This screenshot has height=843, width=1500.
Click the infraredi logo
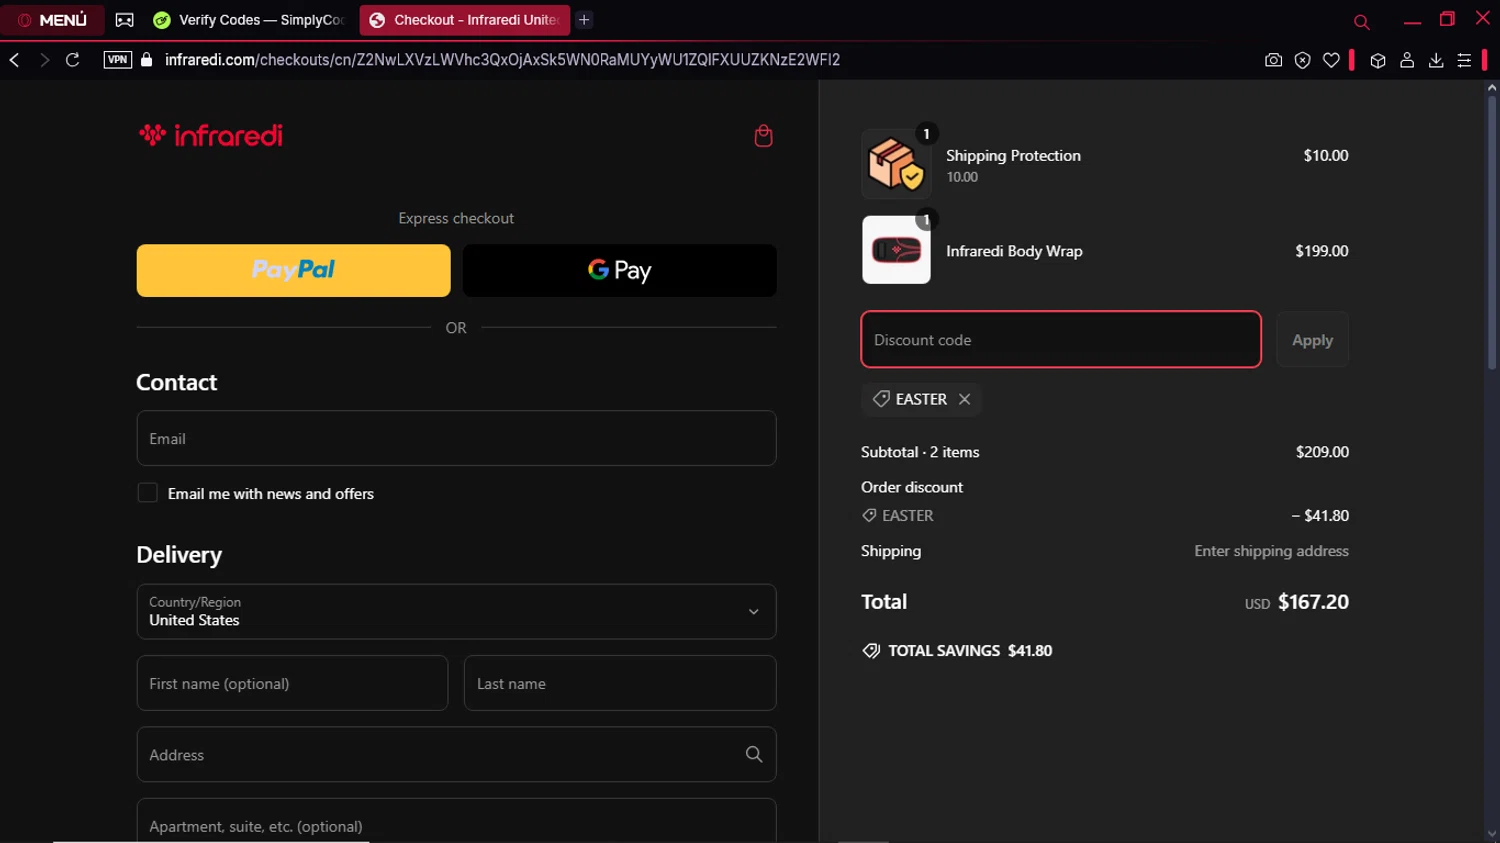(x=211, y=135)
